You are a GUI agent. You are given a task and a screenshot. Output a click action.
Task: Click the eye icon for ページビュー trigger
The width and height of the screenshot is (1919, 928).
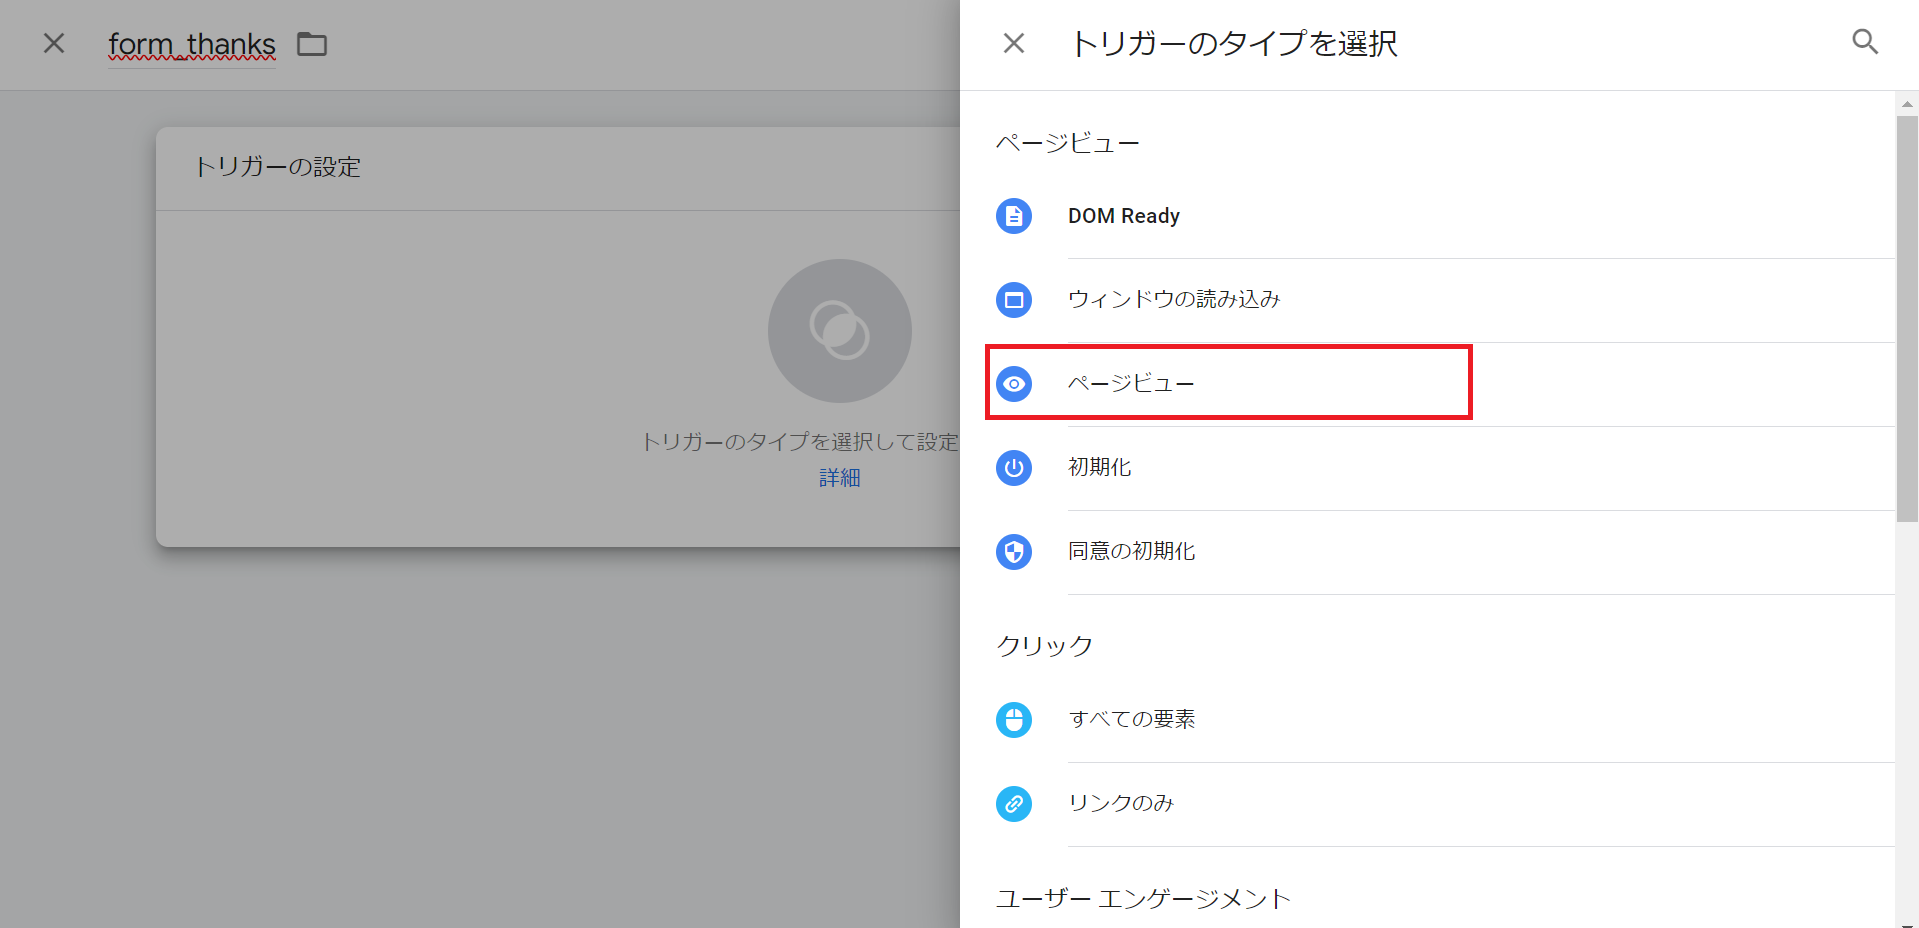coord(1013,384)
